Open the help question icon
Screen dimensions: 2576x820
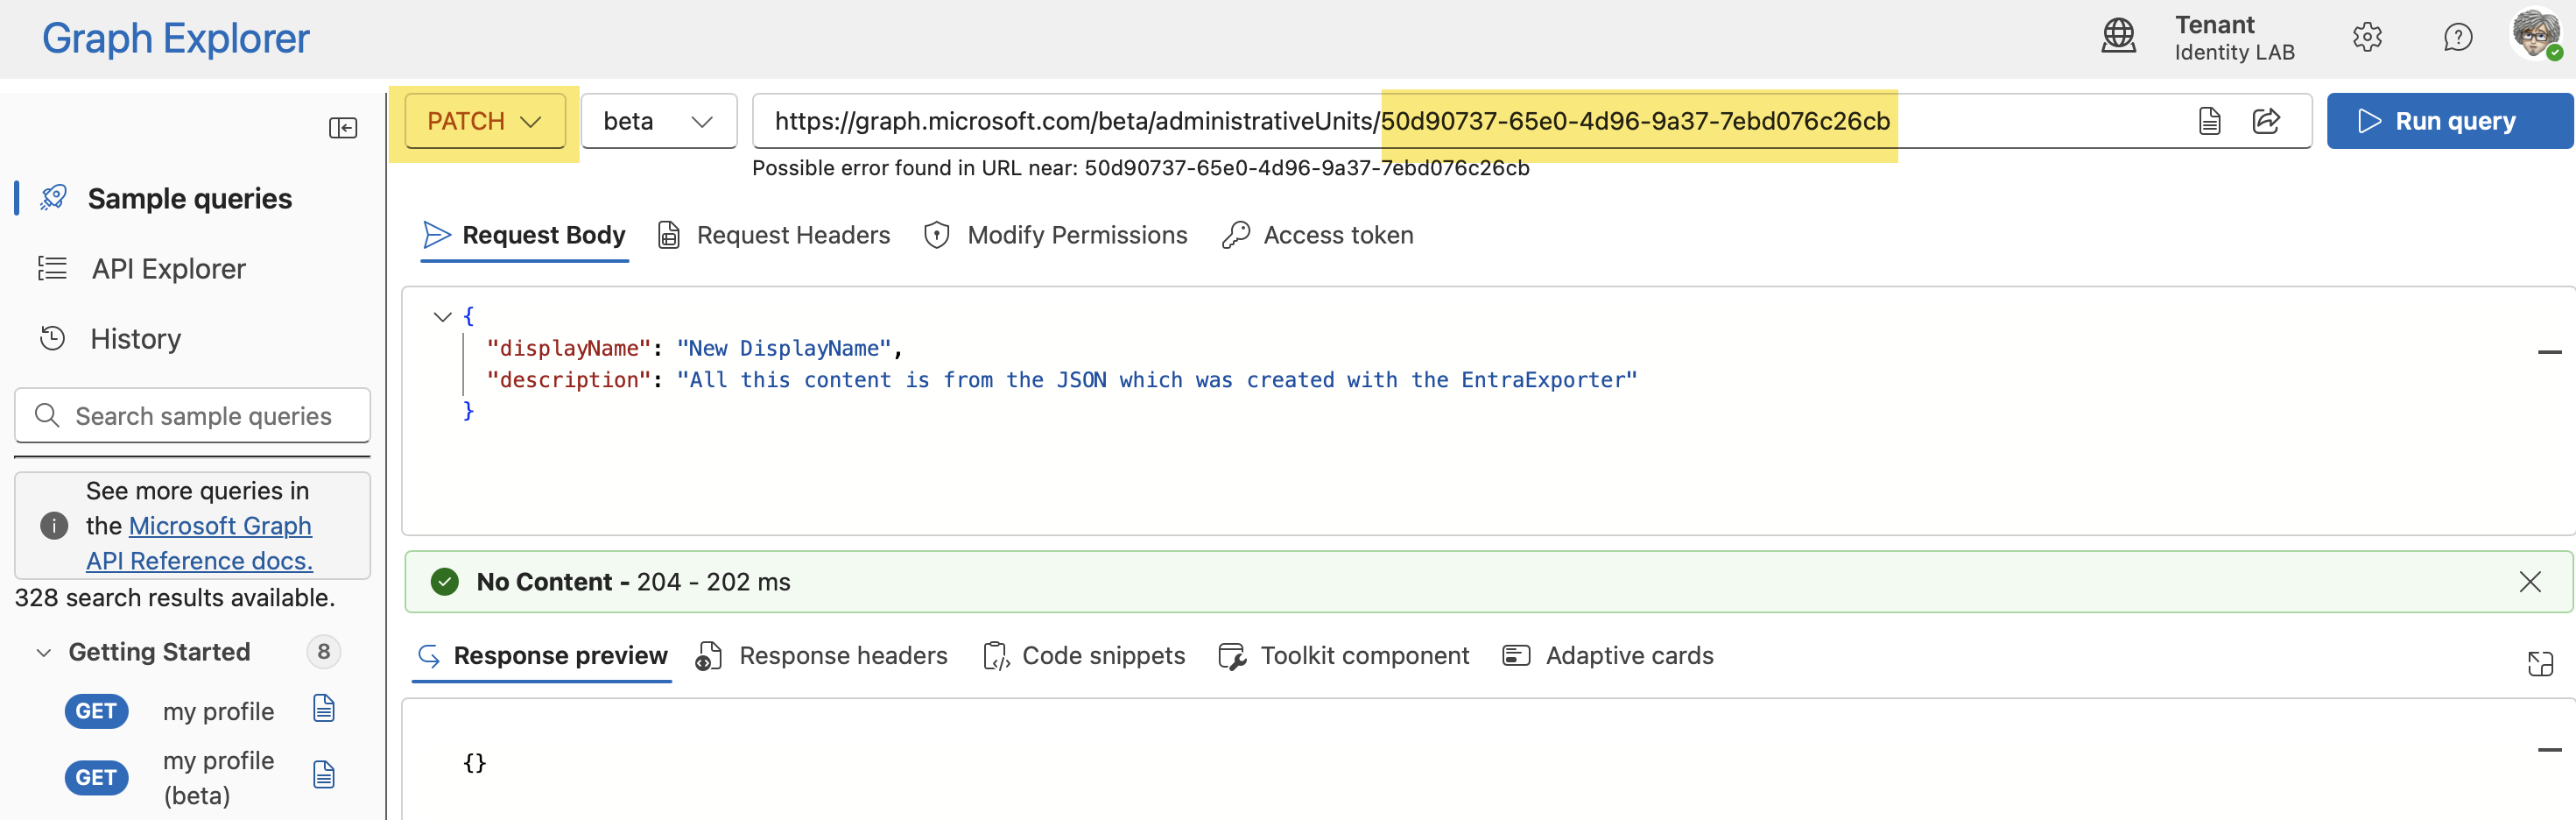(x=2457, y=38)
